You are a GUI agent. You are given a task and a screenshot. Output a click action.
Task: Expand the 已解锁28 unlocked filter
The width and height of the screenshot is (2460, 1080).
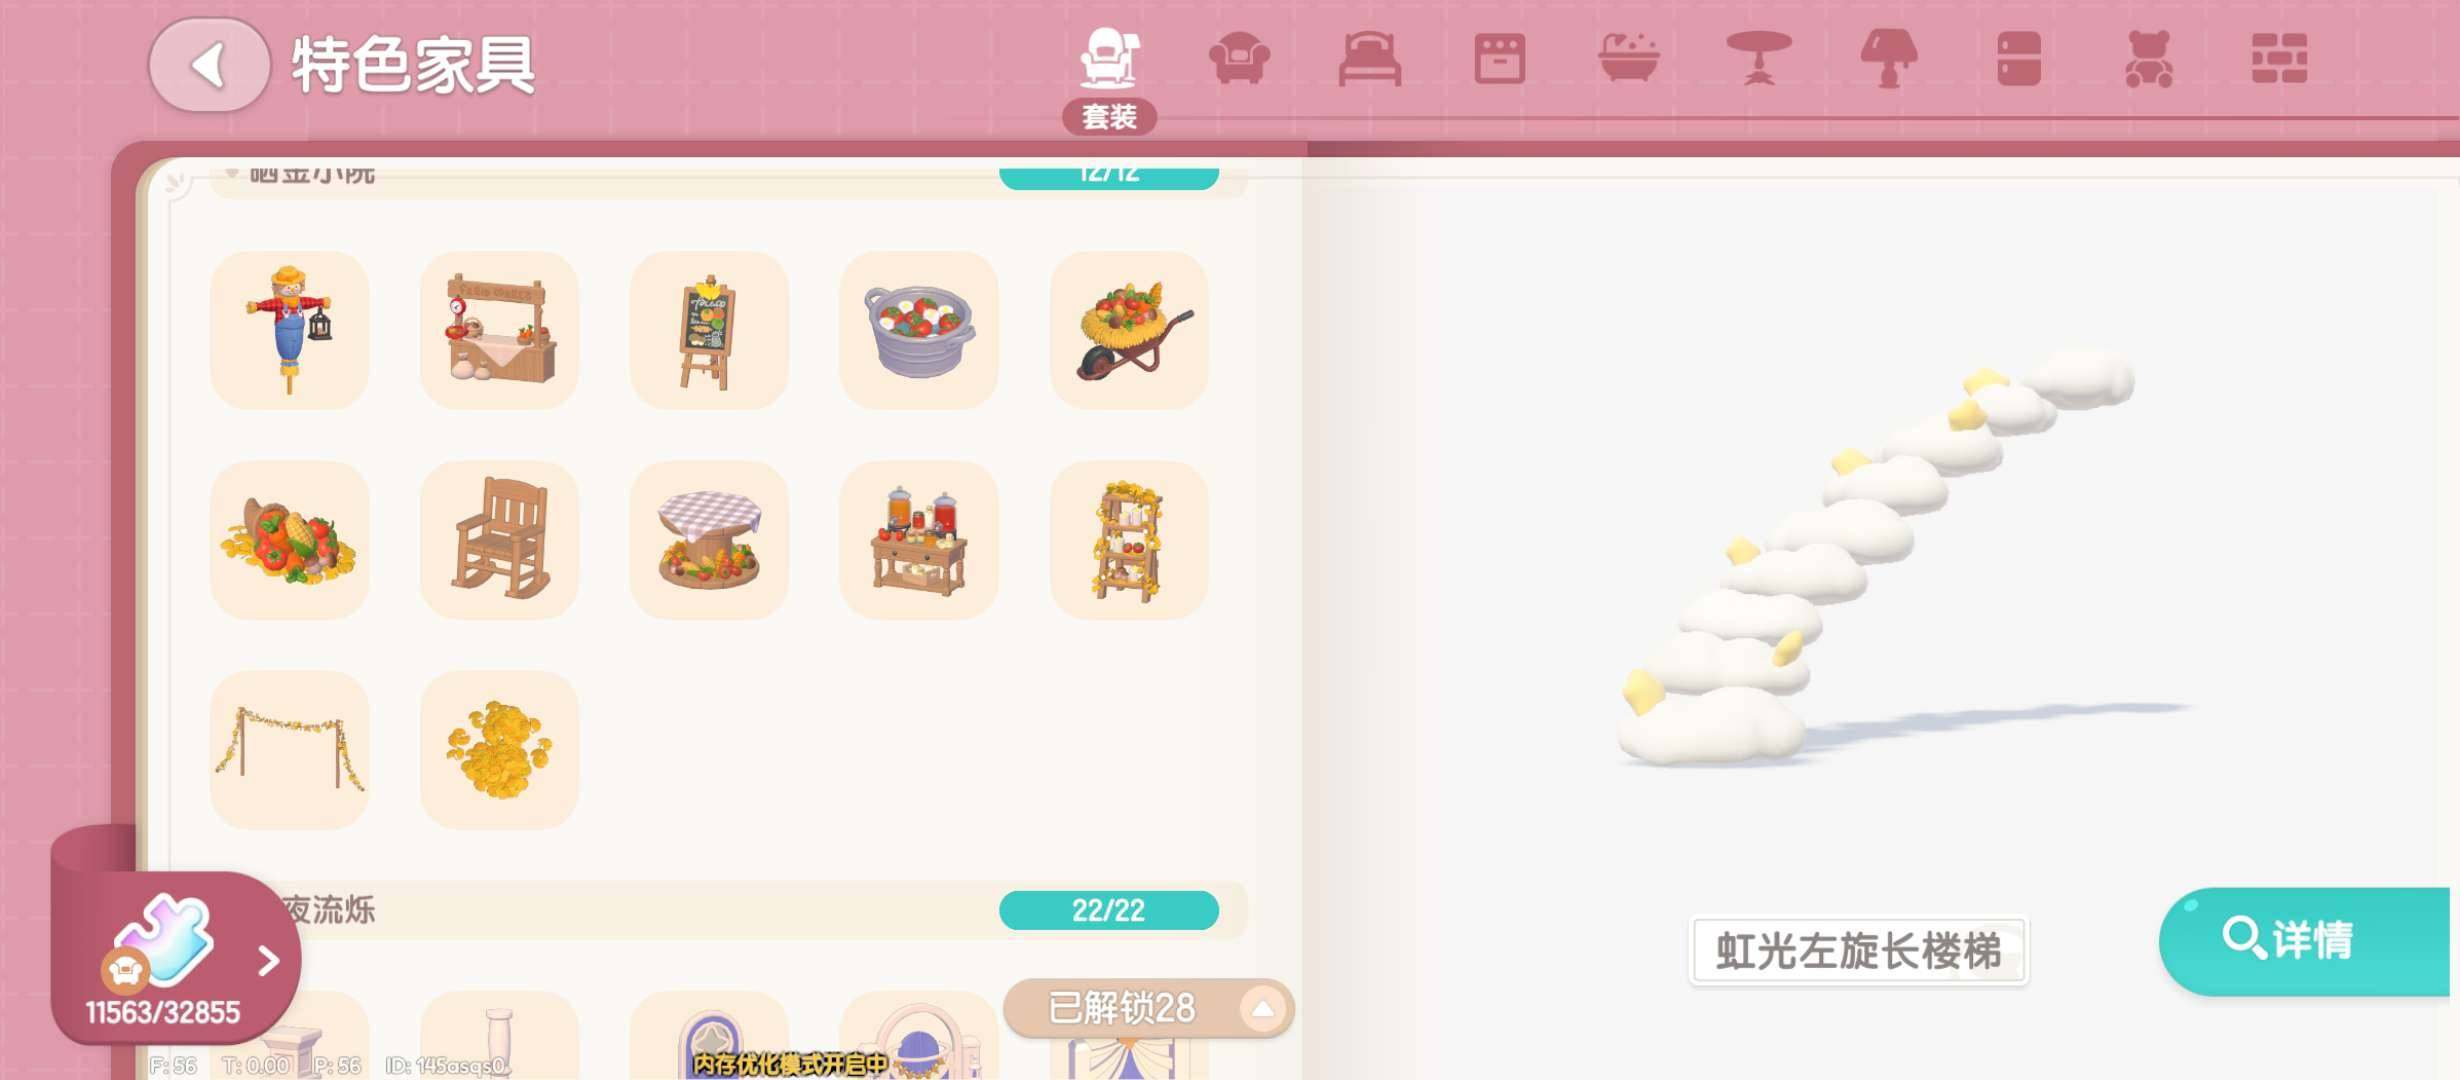(x=1148, y=1008)
